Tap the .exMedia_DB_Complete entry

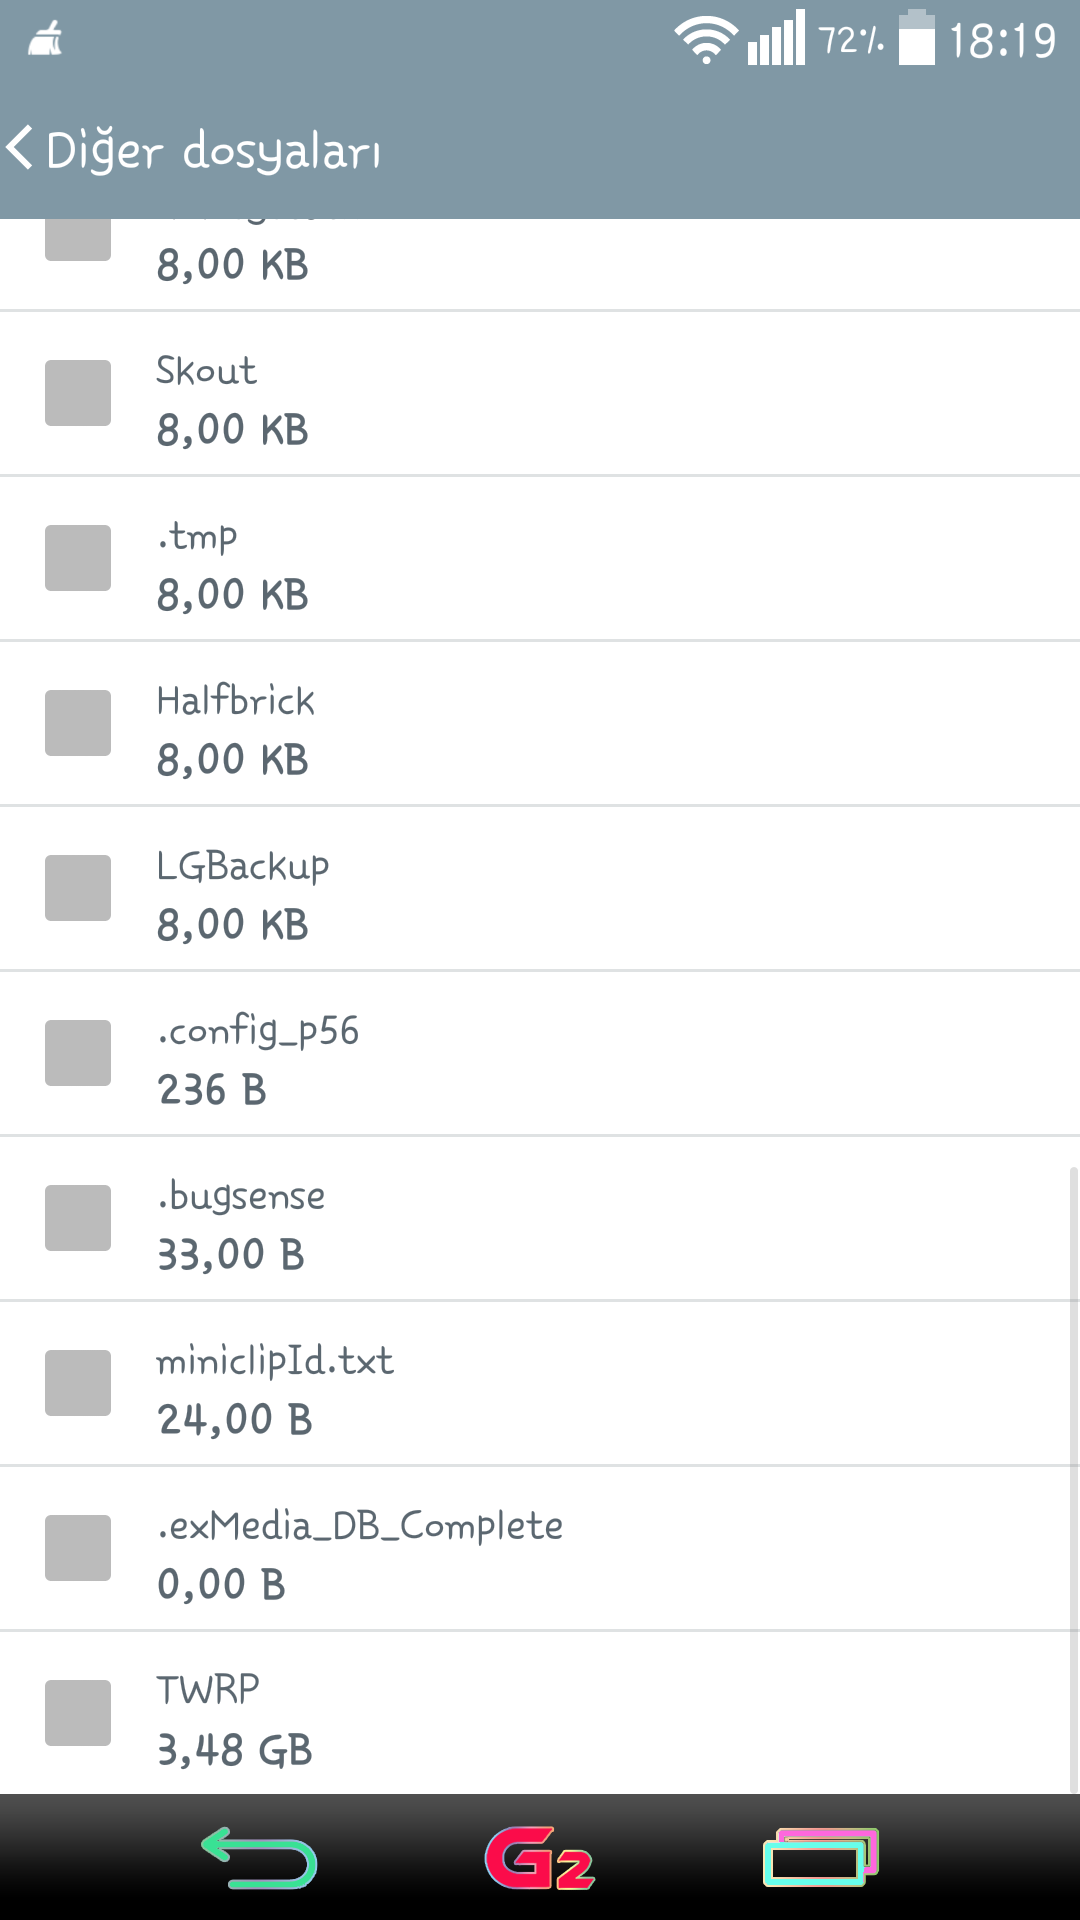(540, 1548)
